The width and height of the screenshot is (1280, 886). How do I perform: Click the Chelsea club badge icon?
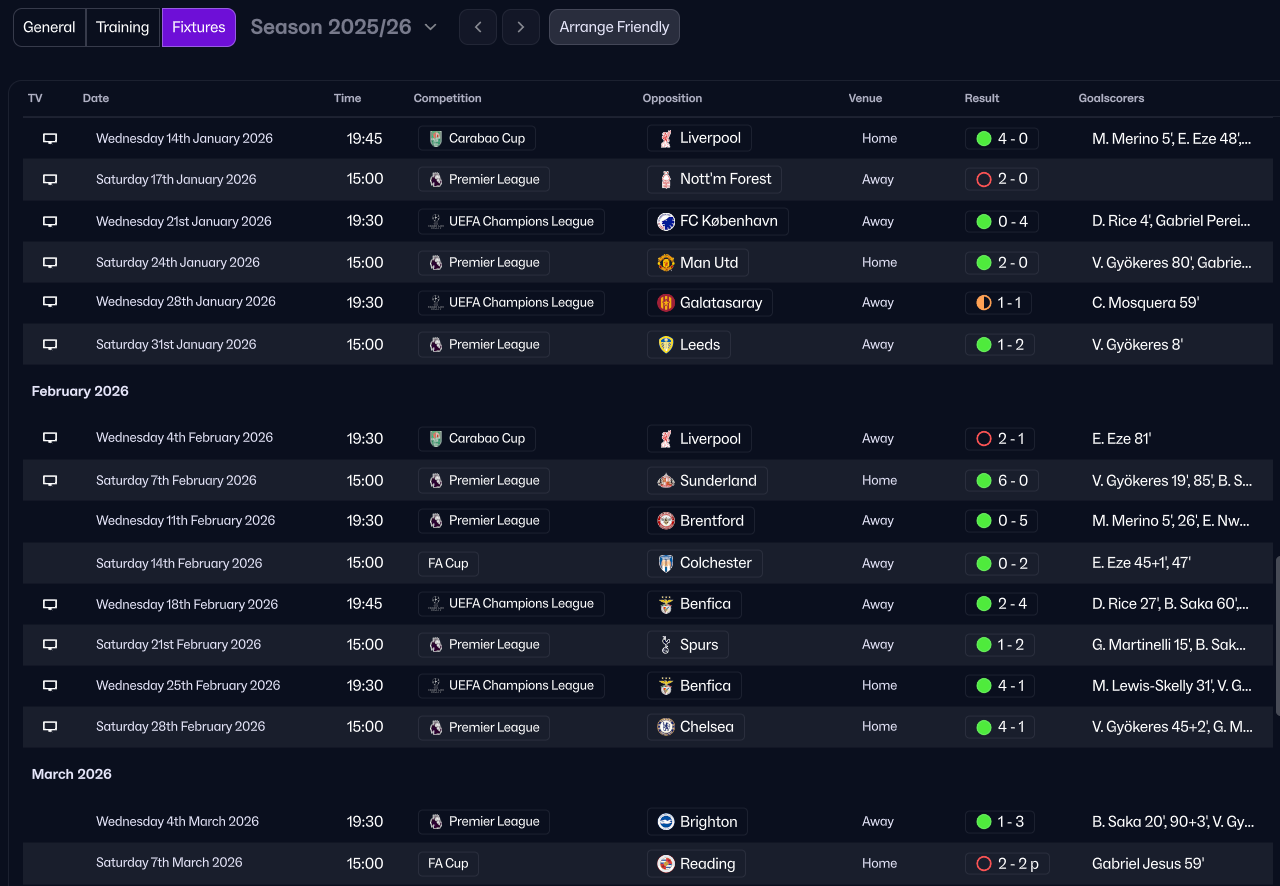click(666, 727)
